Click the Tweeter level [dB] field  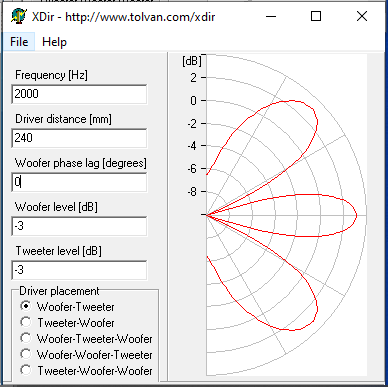pos(79,270)
